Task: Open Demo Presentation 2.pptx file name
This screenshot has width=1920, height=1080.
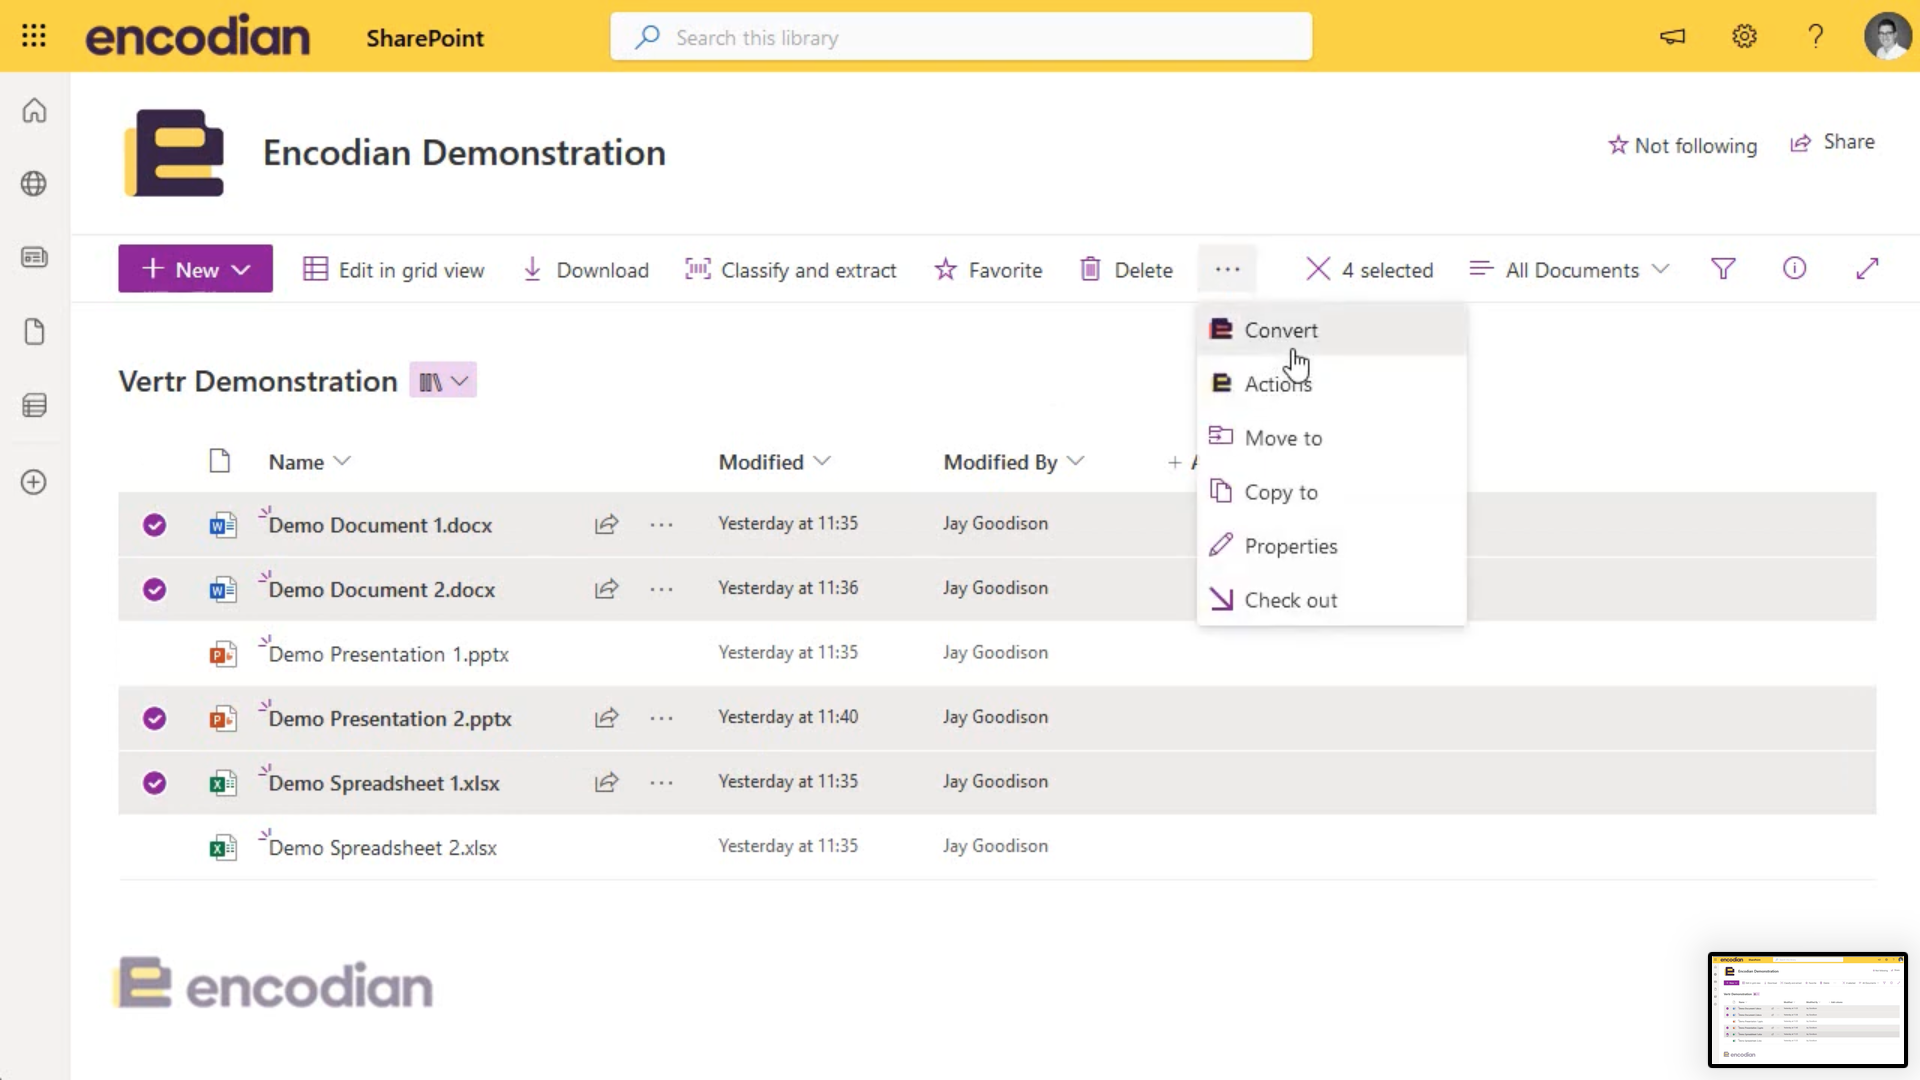Action: pos(390,719)
